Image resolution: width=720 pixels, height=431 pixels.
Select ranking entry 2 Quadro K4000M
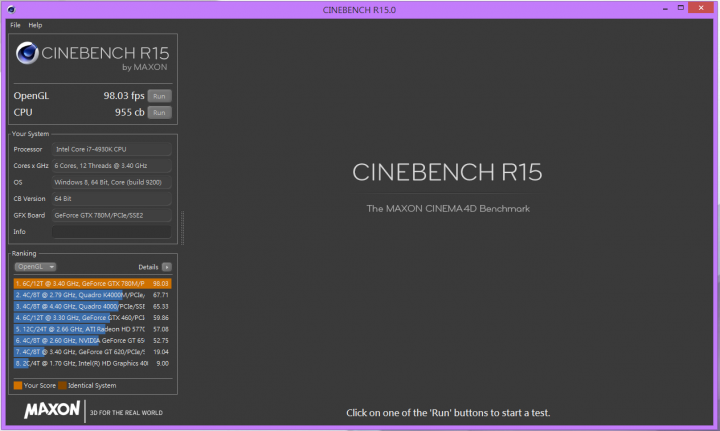[92, 295]
